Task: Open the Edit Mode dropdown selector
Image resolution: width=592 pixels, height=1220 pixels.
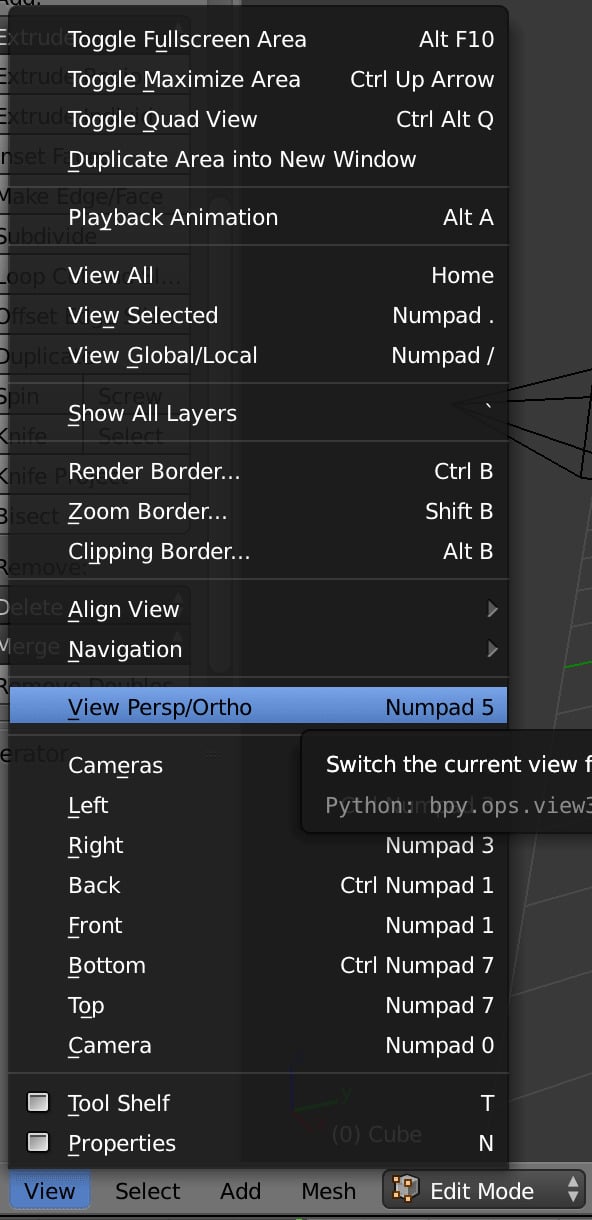Action: pos(484,1190)
